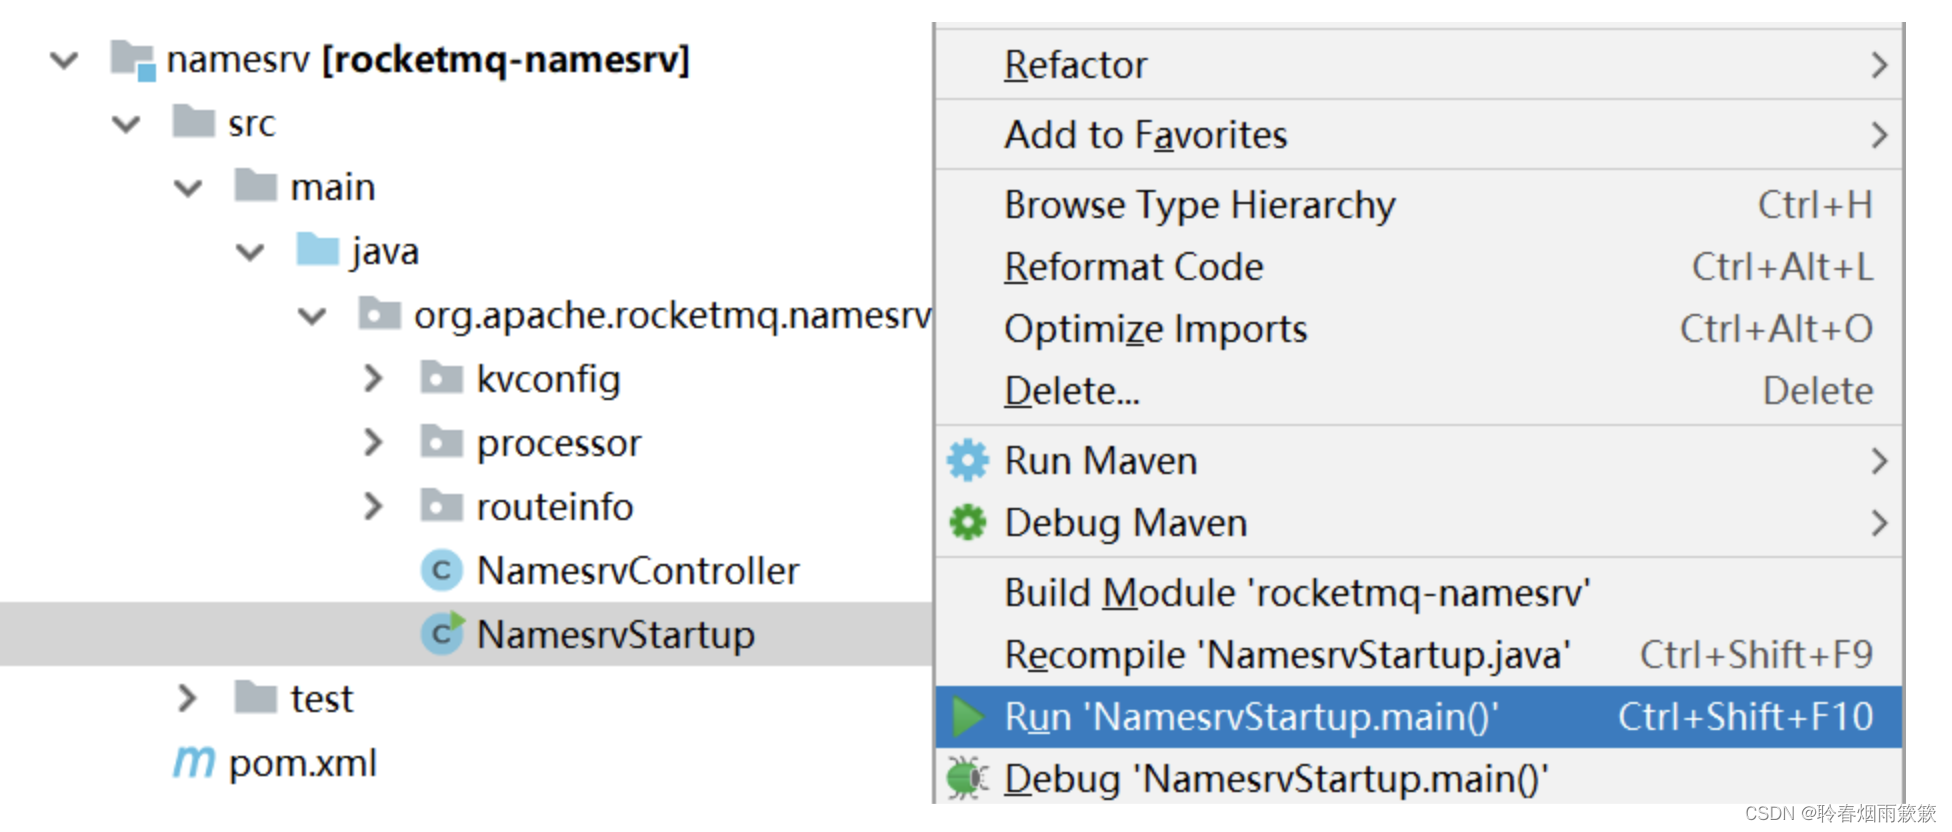Select the pom.xml file name
This screenshot has height=832, width=1952.
pos(303,764)
